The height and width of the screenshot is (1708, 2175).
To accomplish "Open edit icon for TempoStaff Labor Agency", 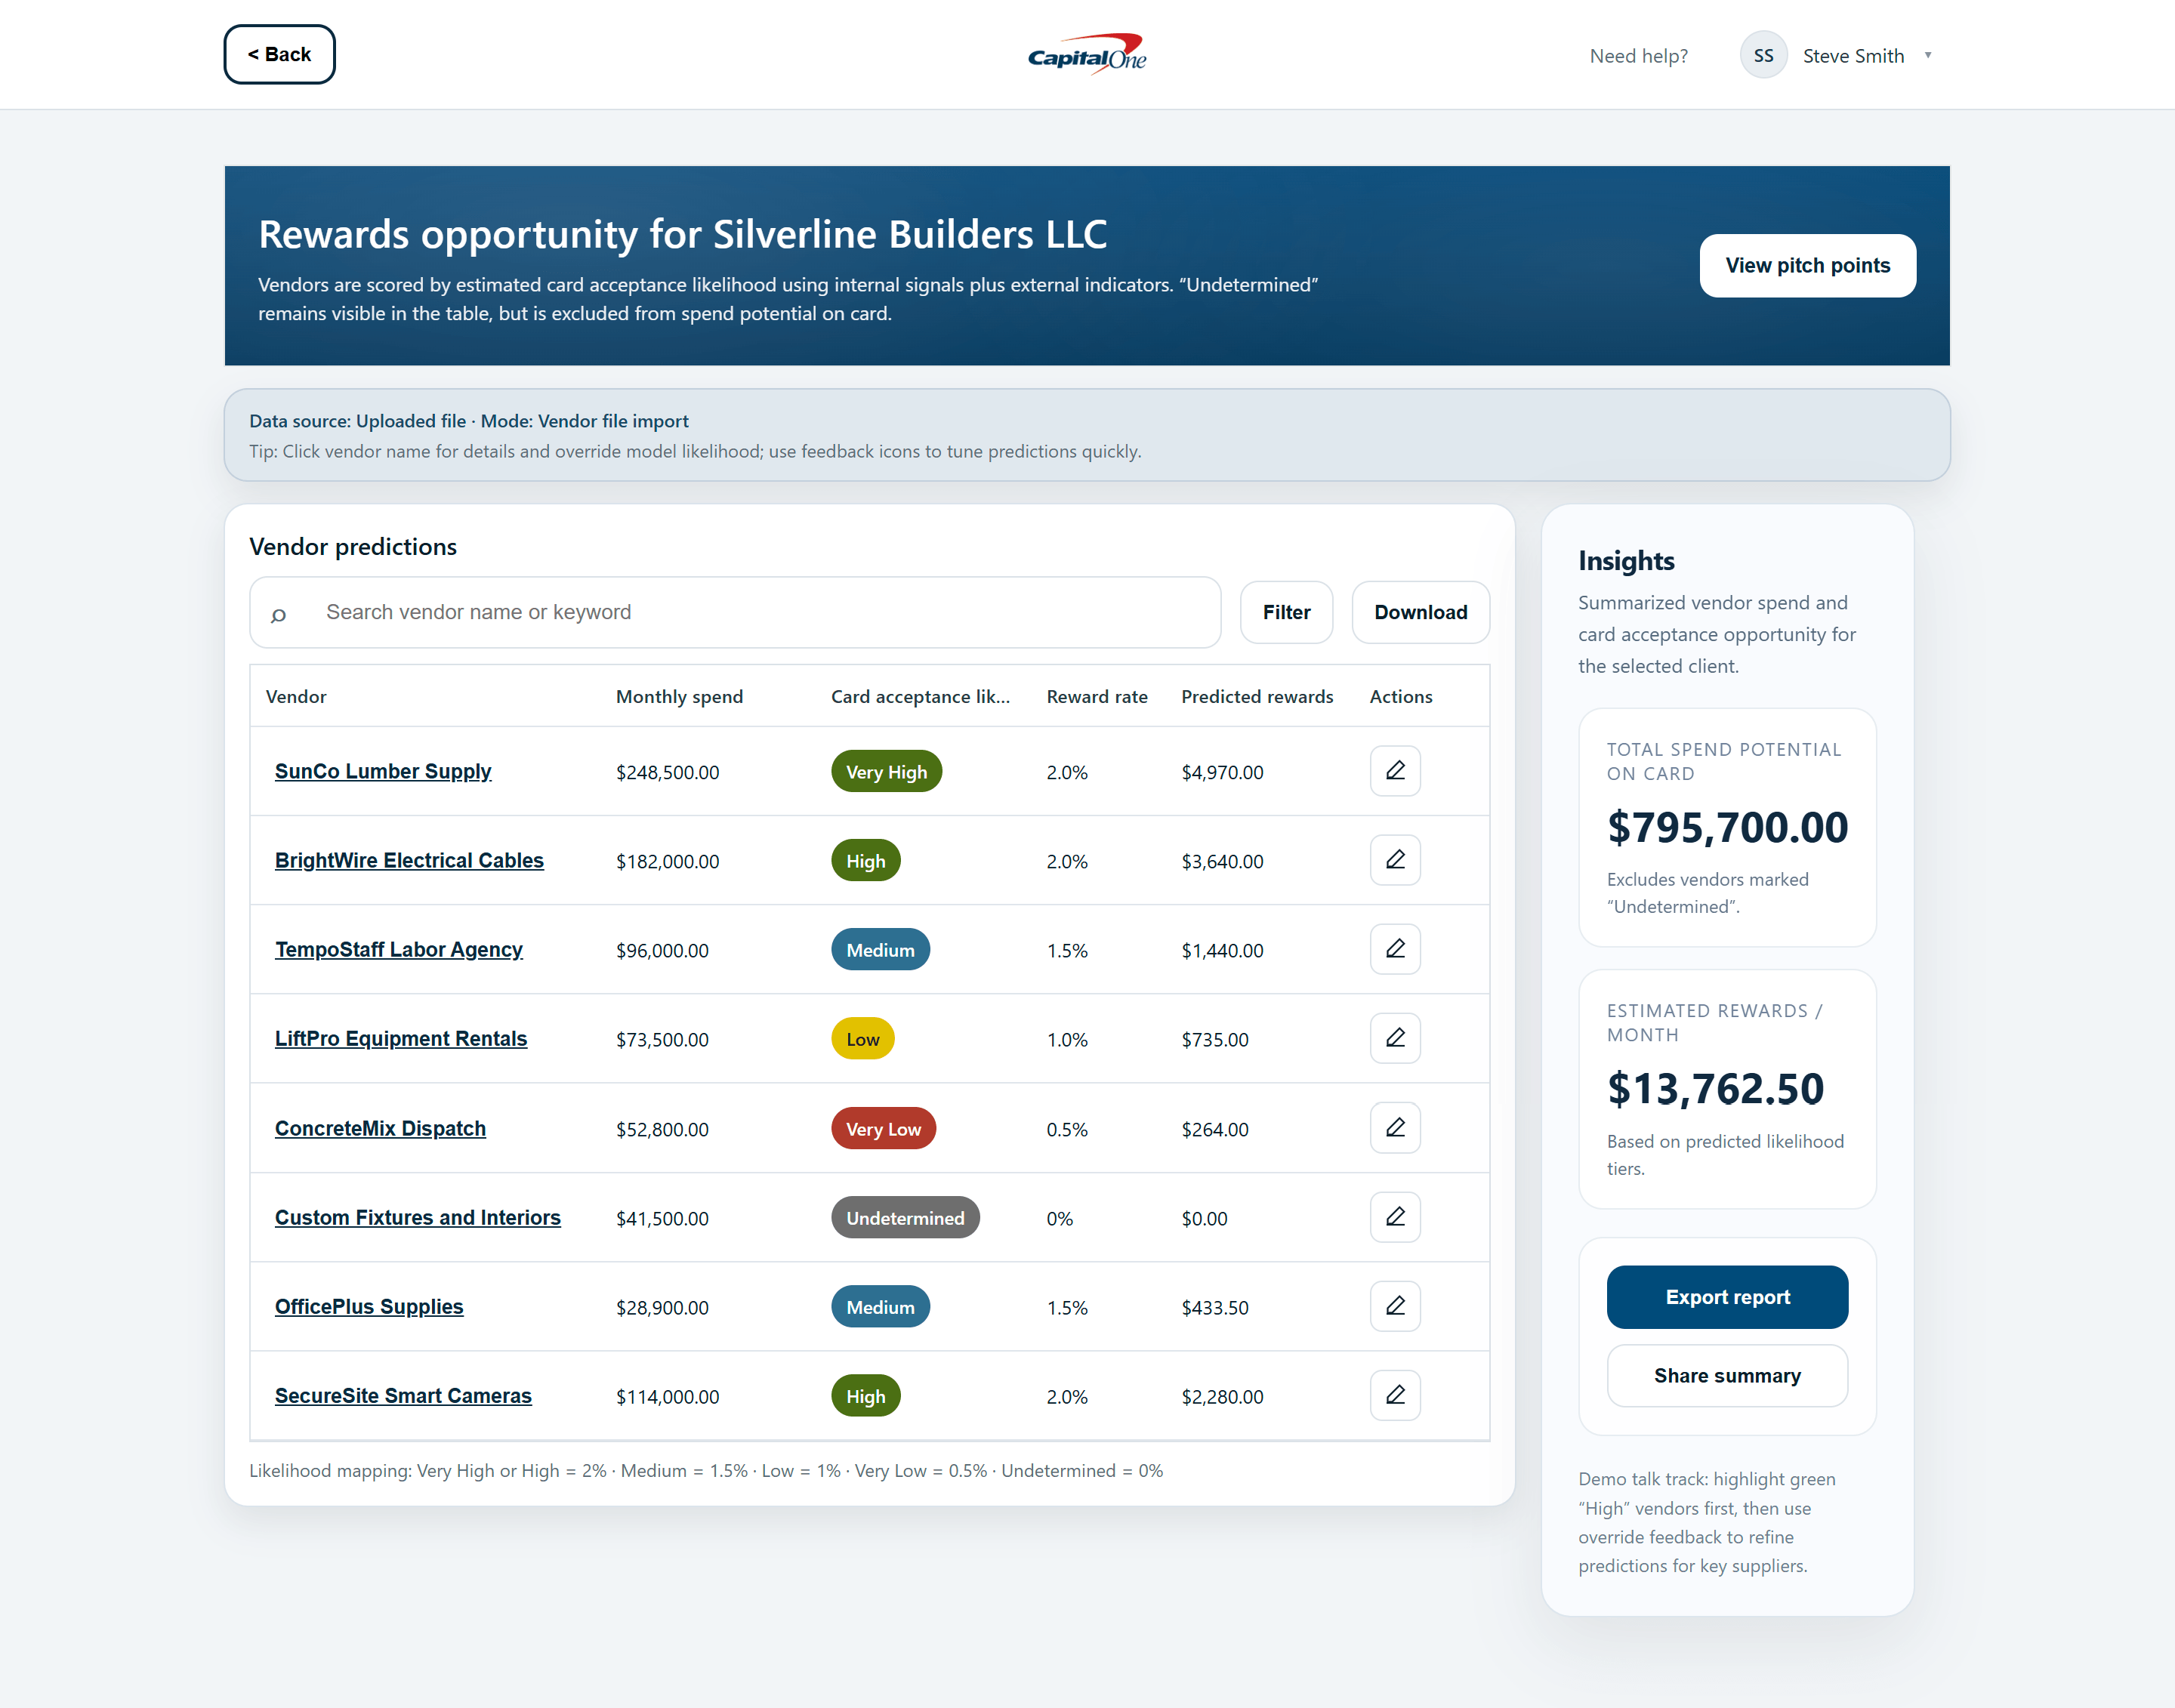I will [1395, 949].
